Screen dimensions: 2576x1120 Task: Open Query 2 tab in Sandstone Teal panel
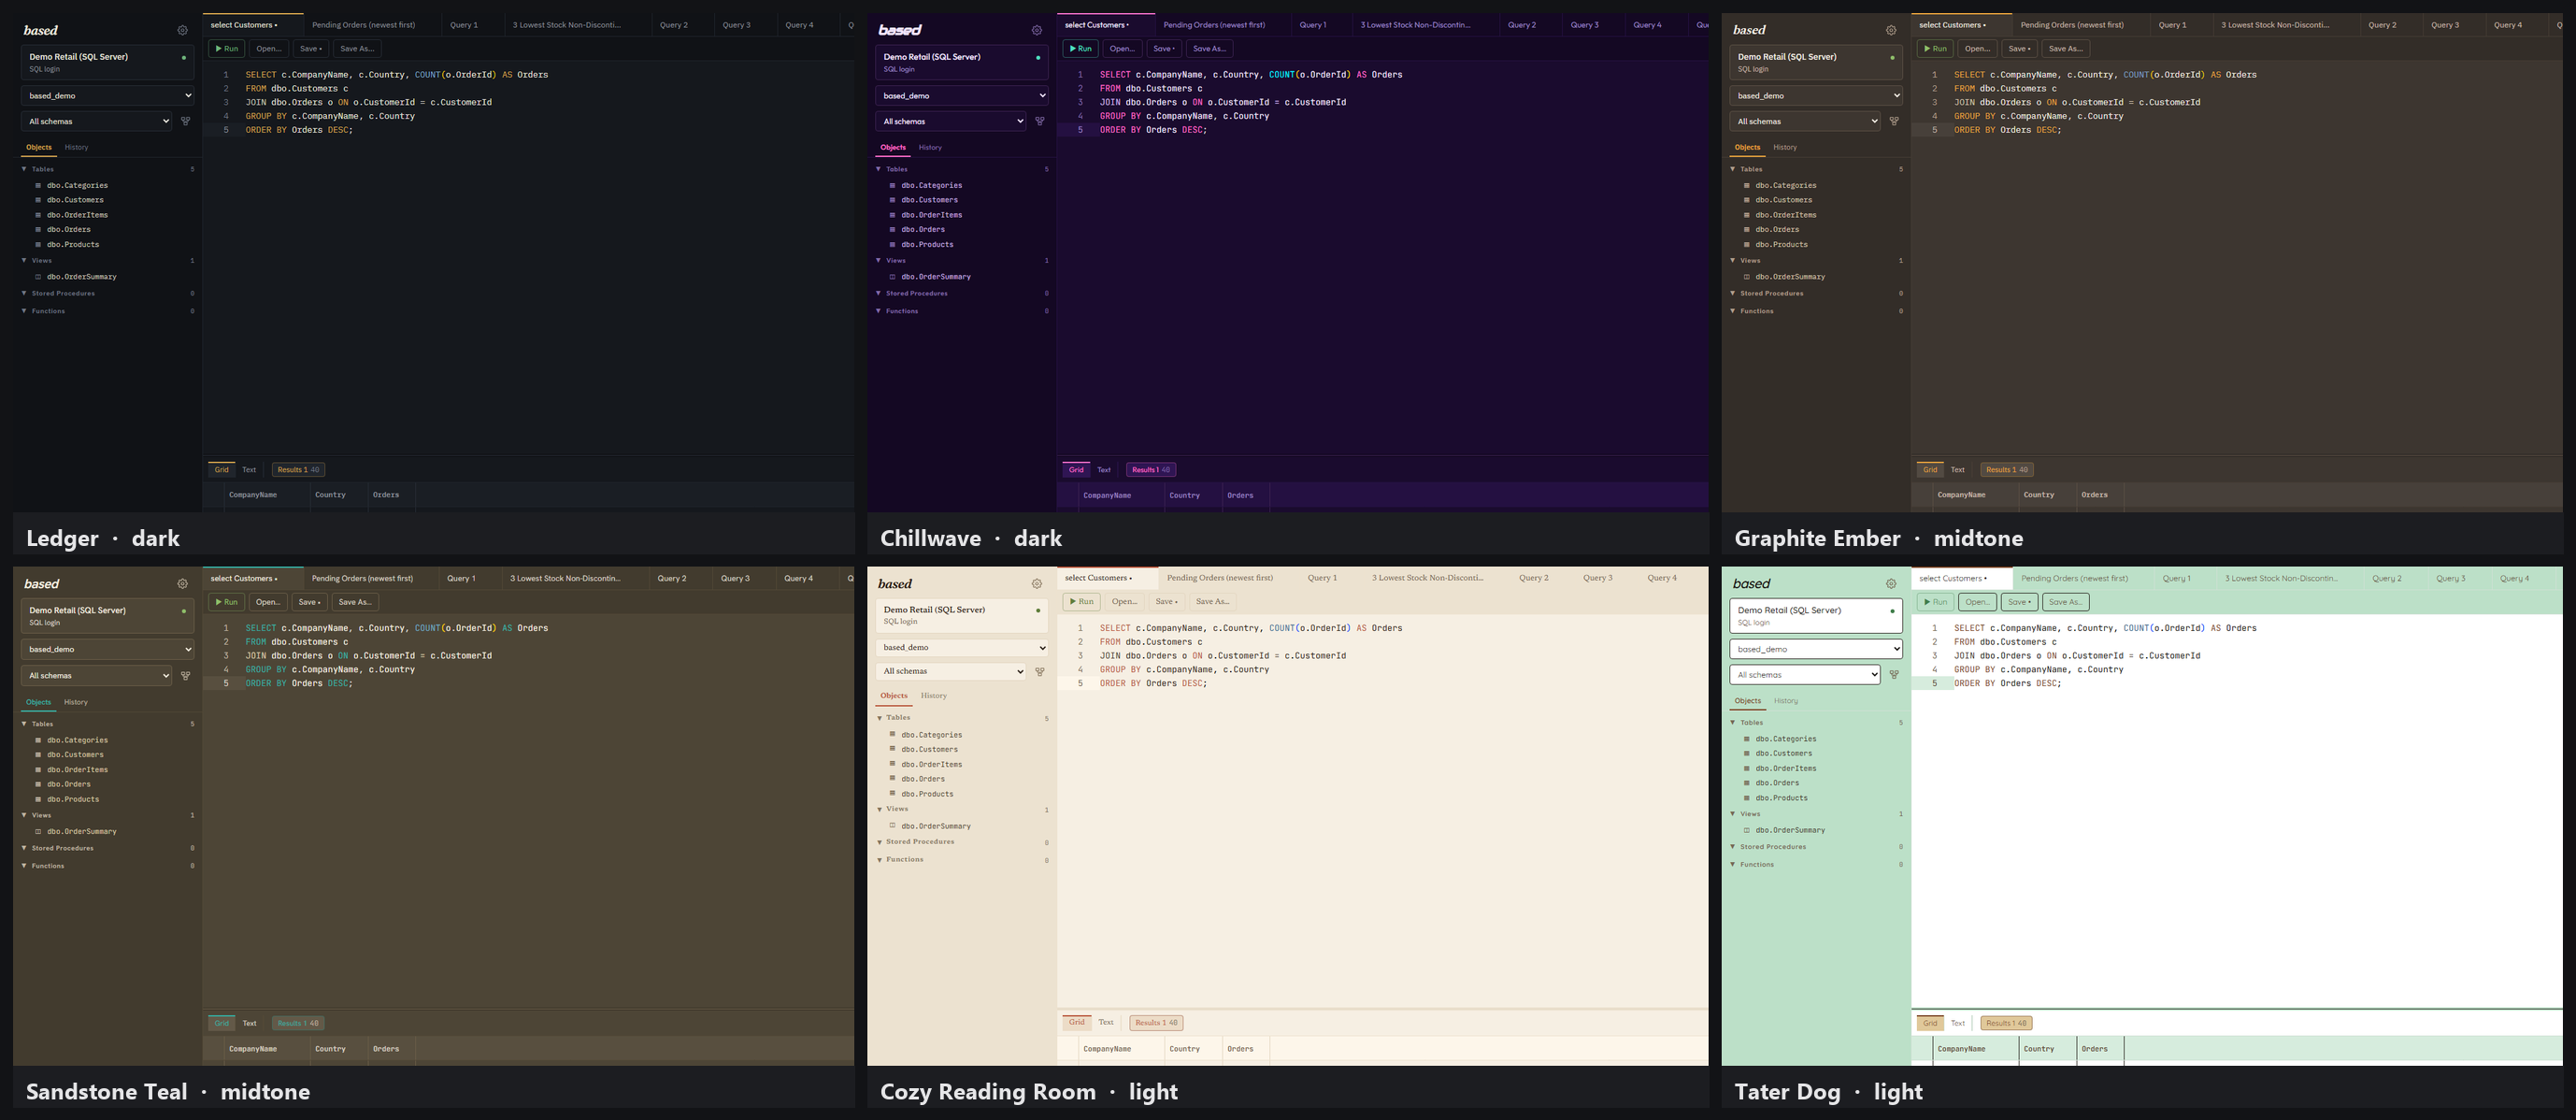click(671, 578)
